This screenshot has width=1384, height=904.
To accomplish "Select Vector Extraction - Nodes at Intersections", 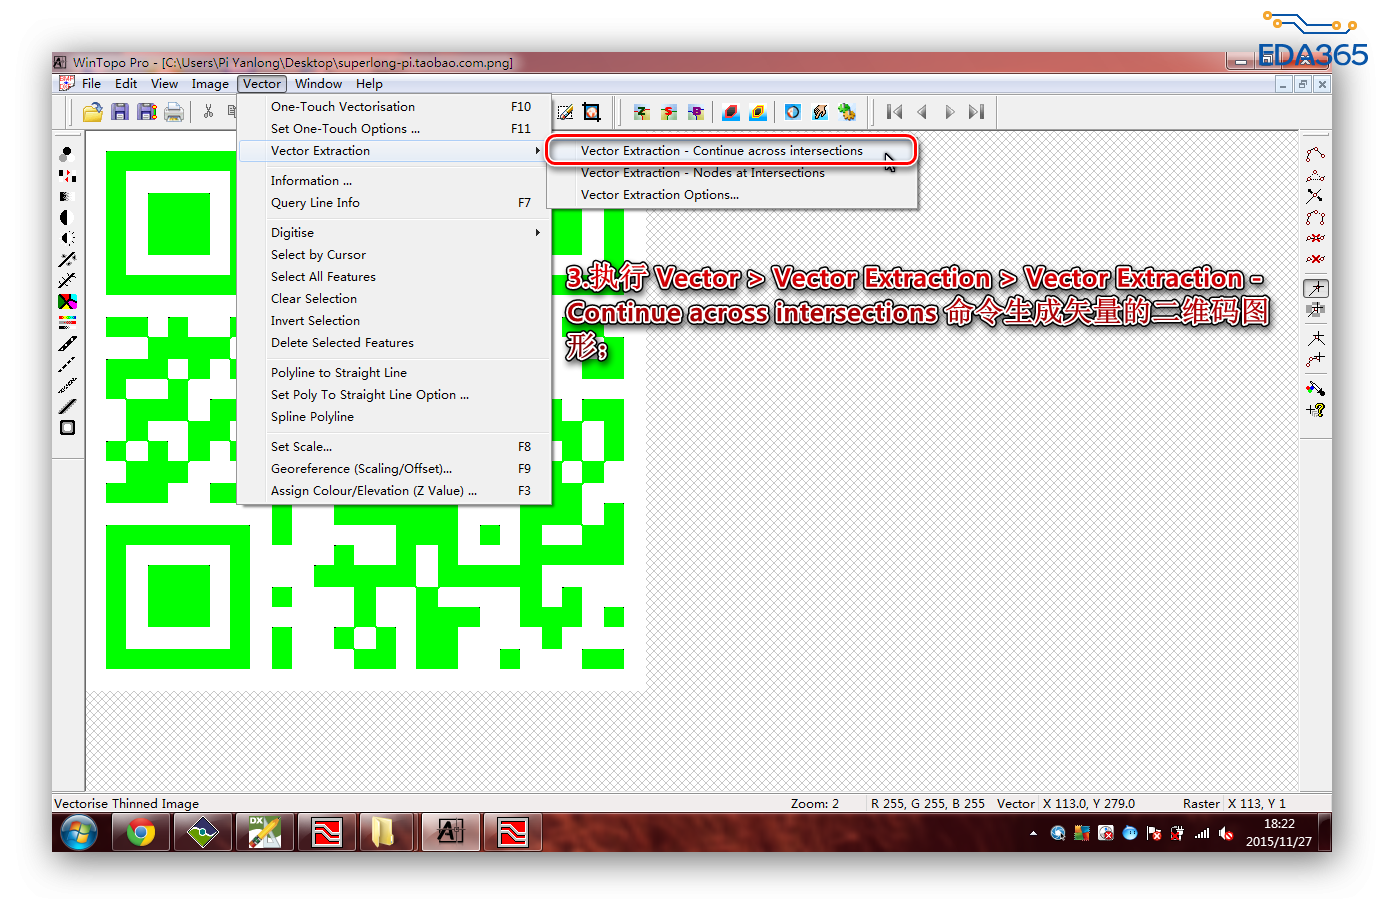I will pos(731,173).
